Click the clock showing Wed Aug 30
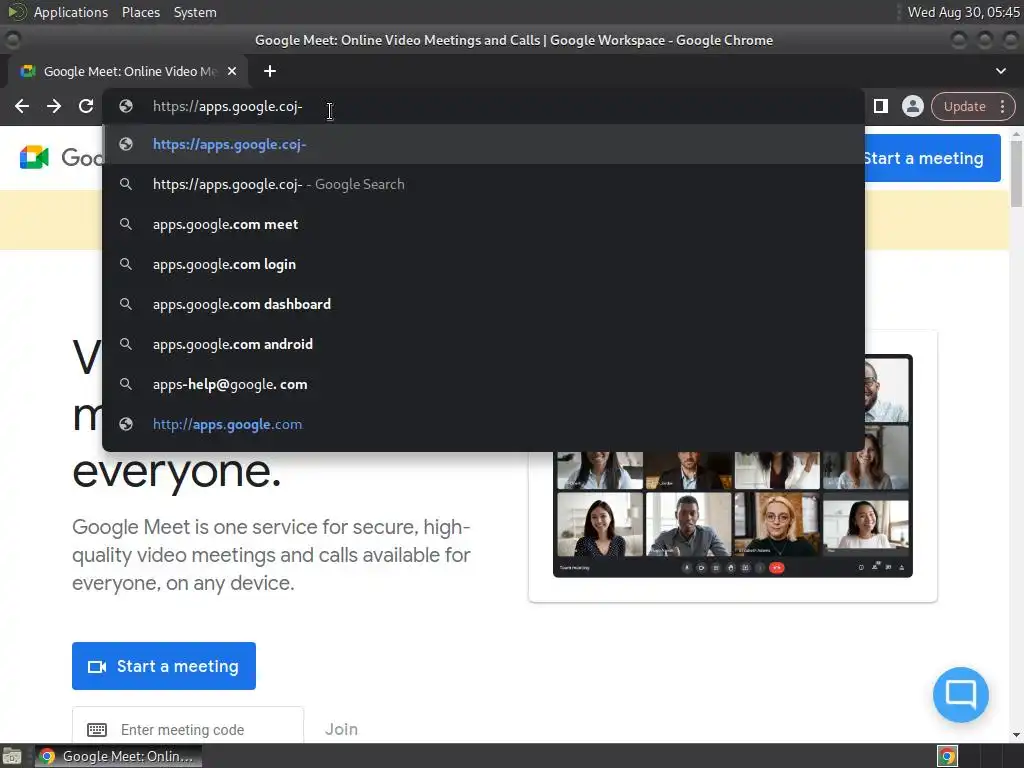This screenshot has width=1024, height=768. pos(963,12)
